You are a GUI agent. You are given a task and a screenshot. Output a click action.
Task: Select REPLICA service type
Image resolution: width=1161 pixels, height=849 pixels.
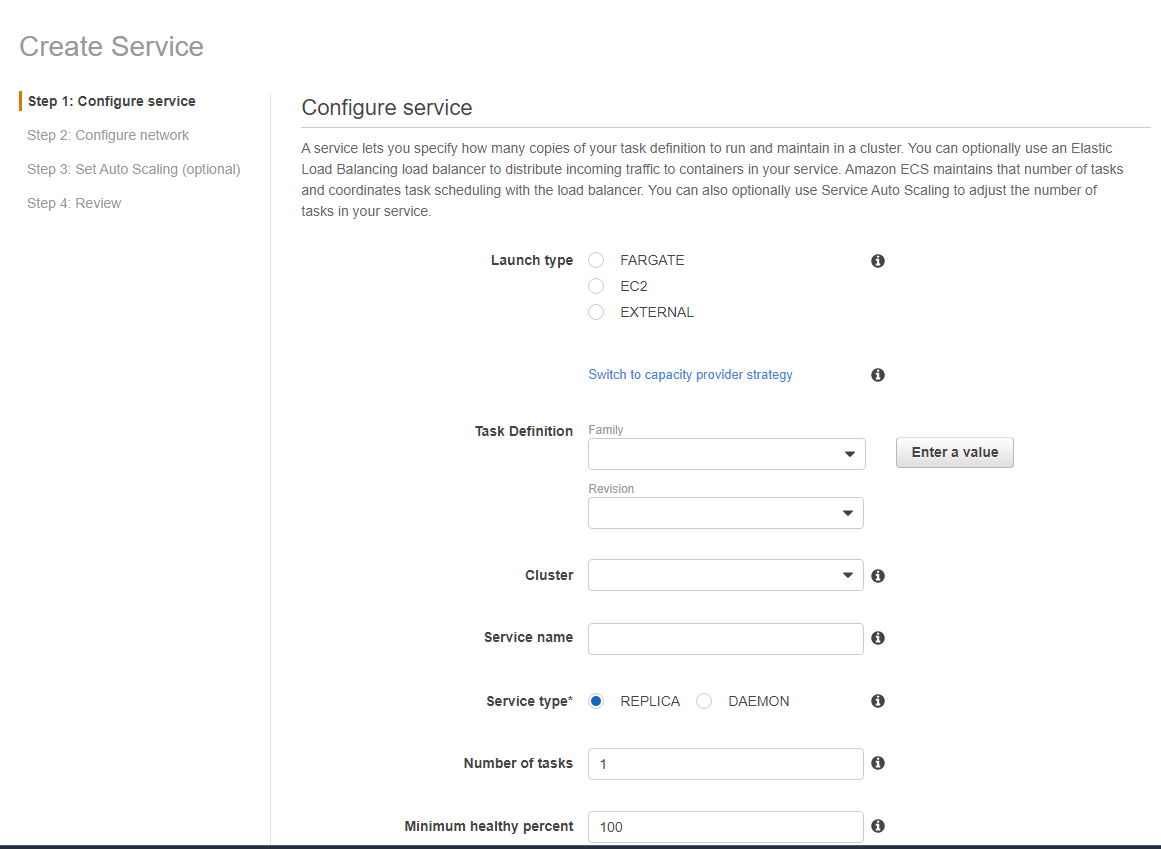click(596, 701)
